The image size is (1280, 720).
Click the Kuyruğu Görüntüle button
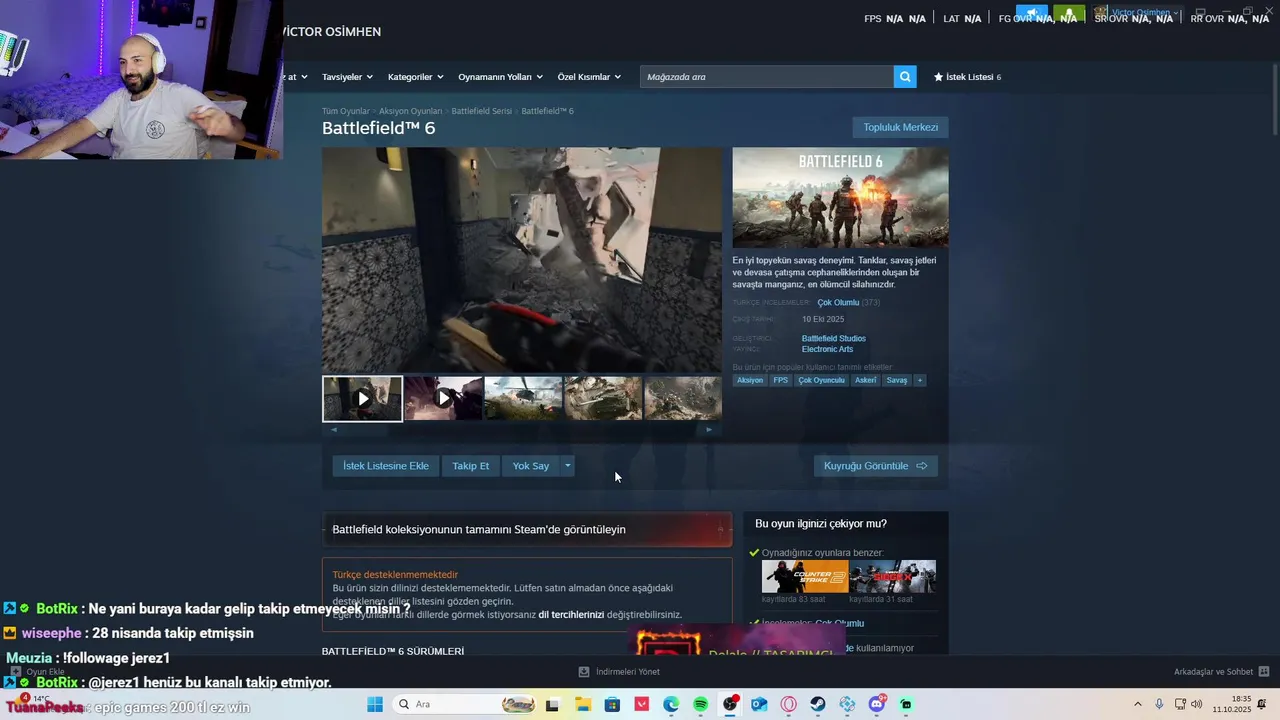pyautogui.click(x=876, y=466)
